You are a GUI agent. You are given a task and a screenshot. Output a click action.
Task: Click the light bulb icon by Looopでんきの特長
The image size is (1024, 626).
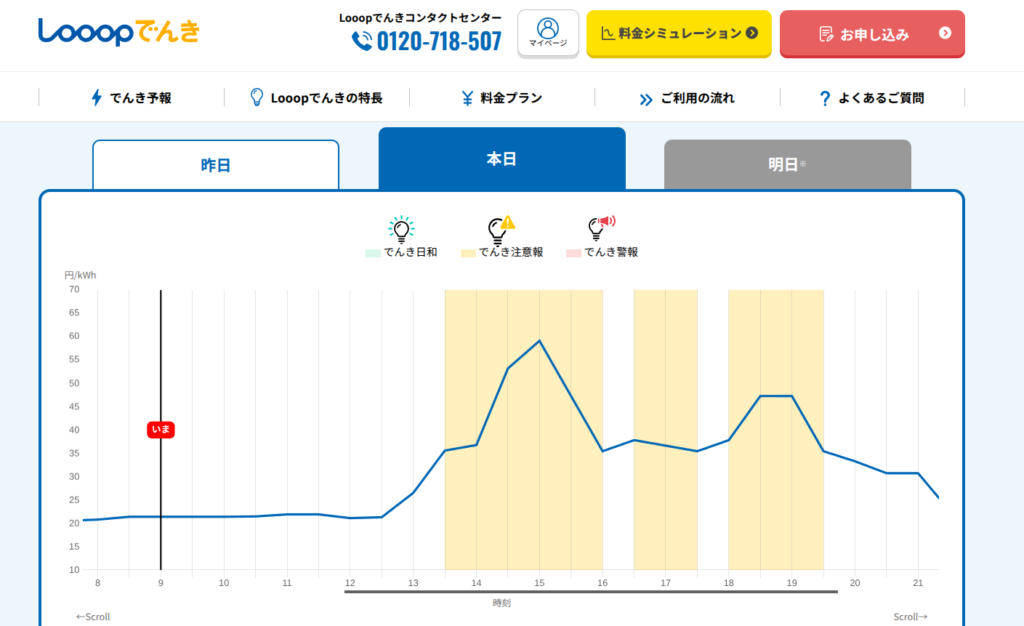click(257, 97)
